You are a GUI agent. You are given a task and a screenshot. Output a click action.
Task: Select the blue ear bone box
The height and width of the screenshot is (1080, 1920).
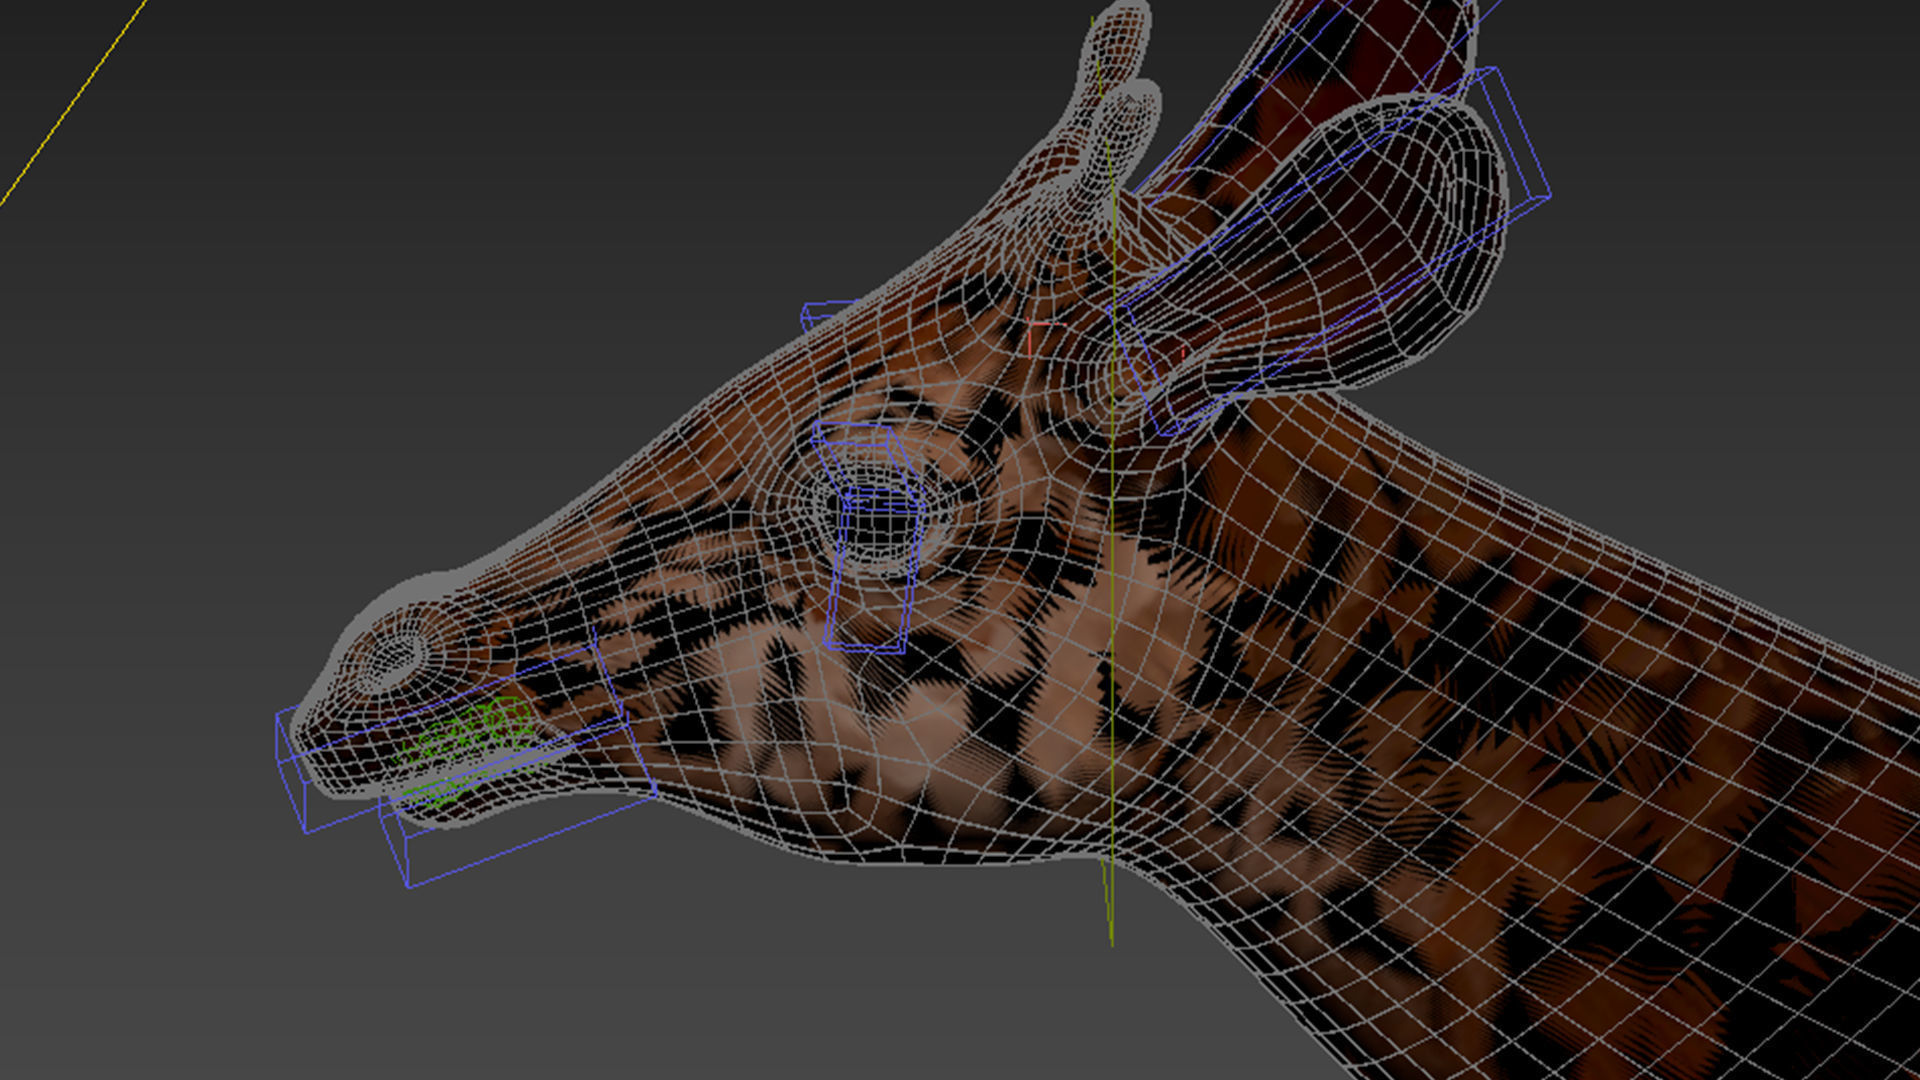point(1330,252)
